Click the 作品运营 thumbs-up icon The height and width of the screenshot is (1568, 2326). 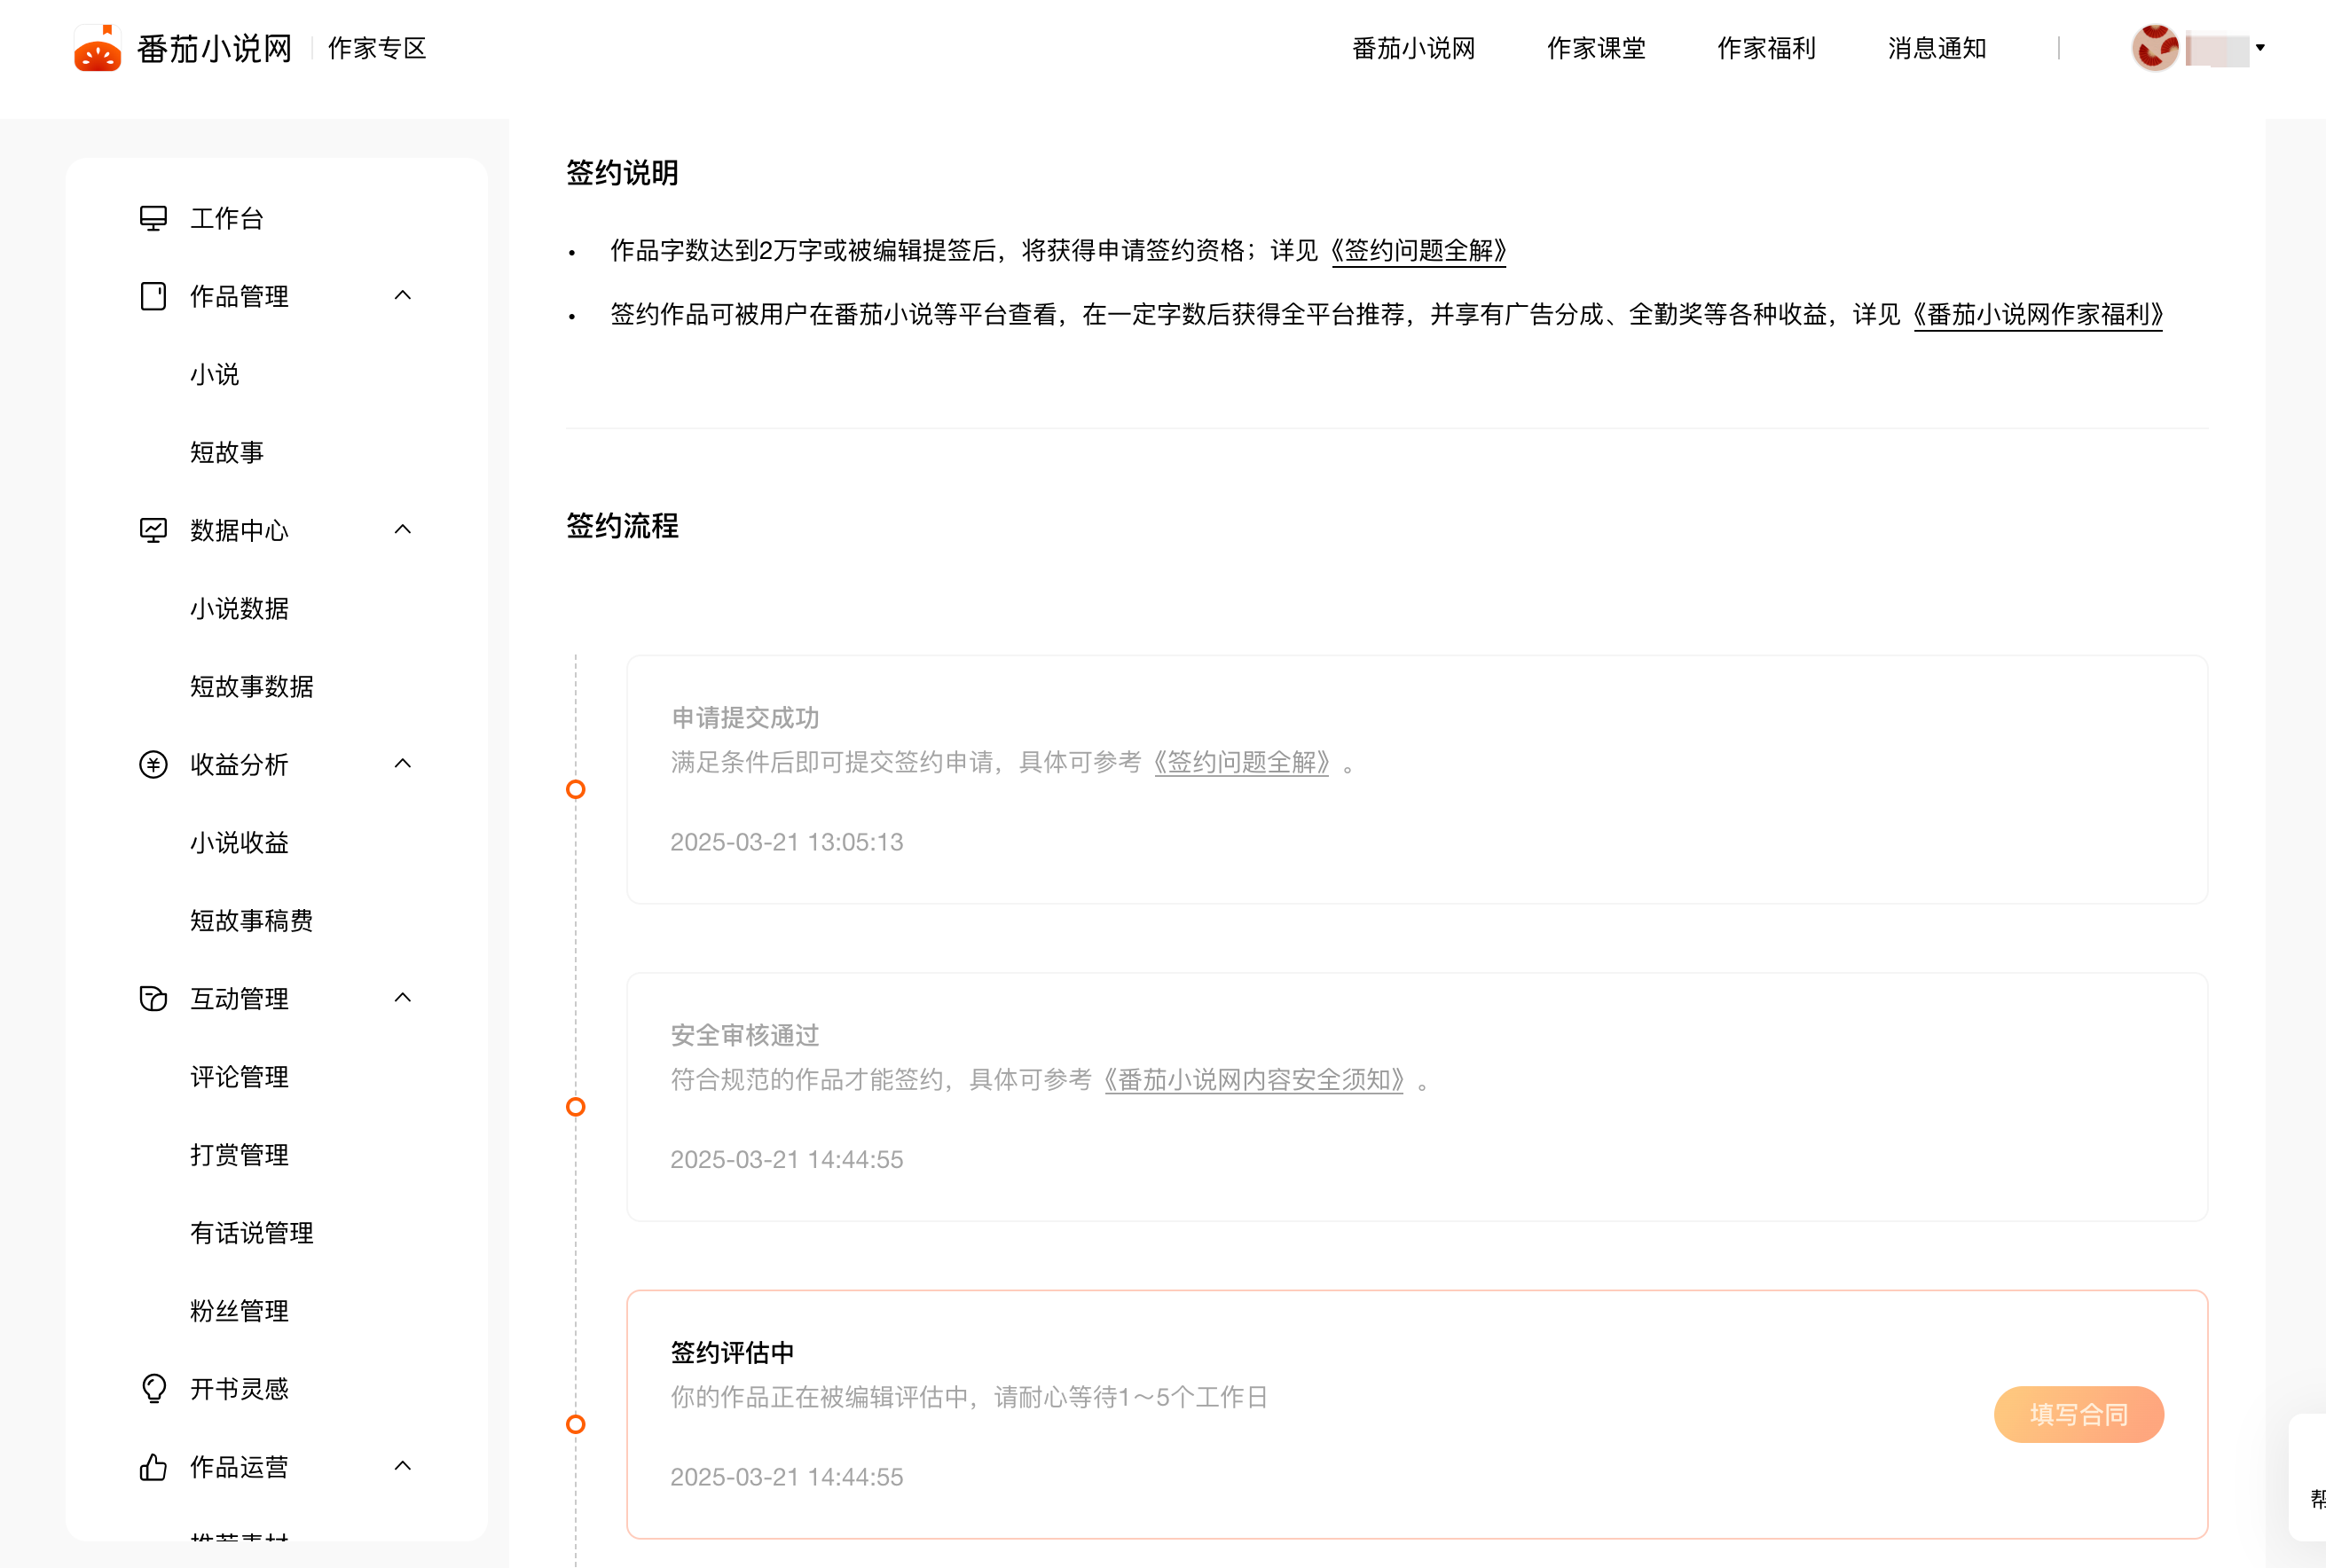pyautogui.click(x=153, y=1466)
